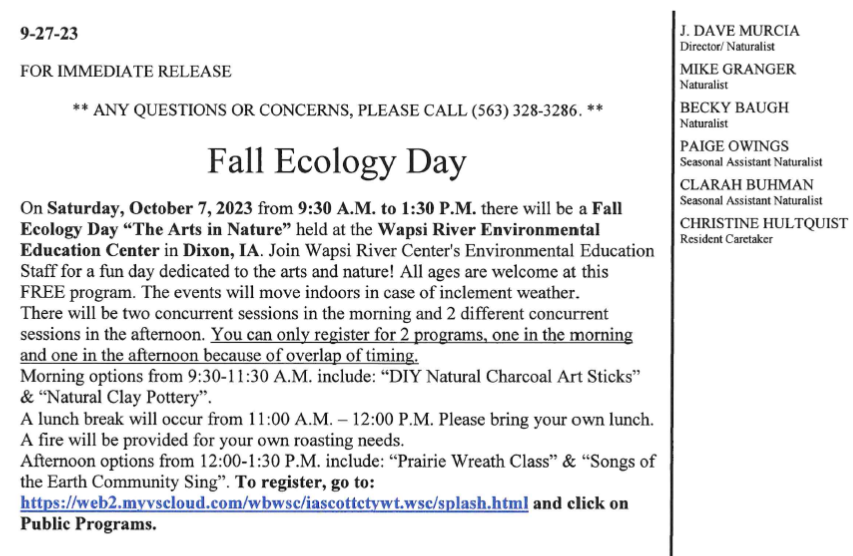The image size is (853, 556).
Task: Open the web2.myvscloud.com registration link
Action: (273, 504)
